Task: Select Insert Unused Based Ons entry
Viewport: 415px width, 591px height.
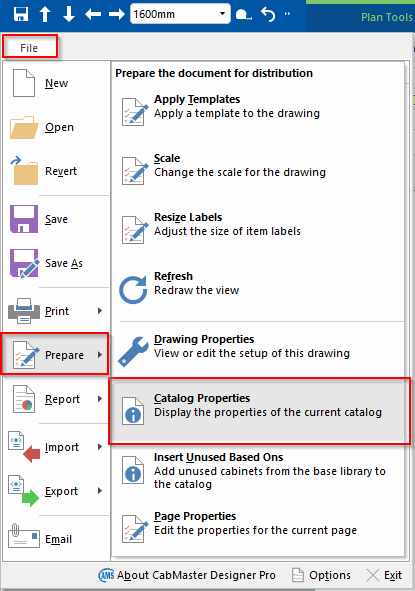Action: (260, 470)
